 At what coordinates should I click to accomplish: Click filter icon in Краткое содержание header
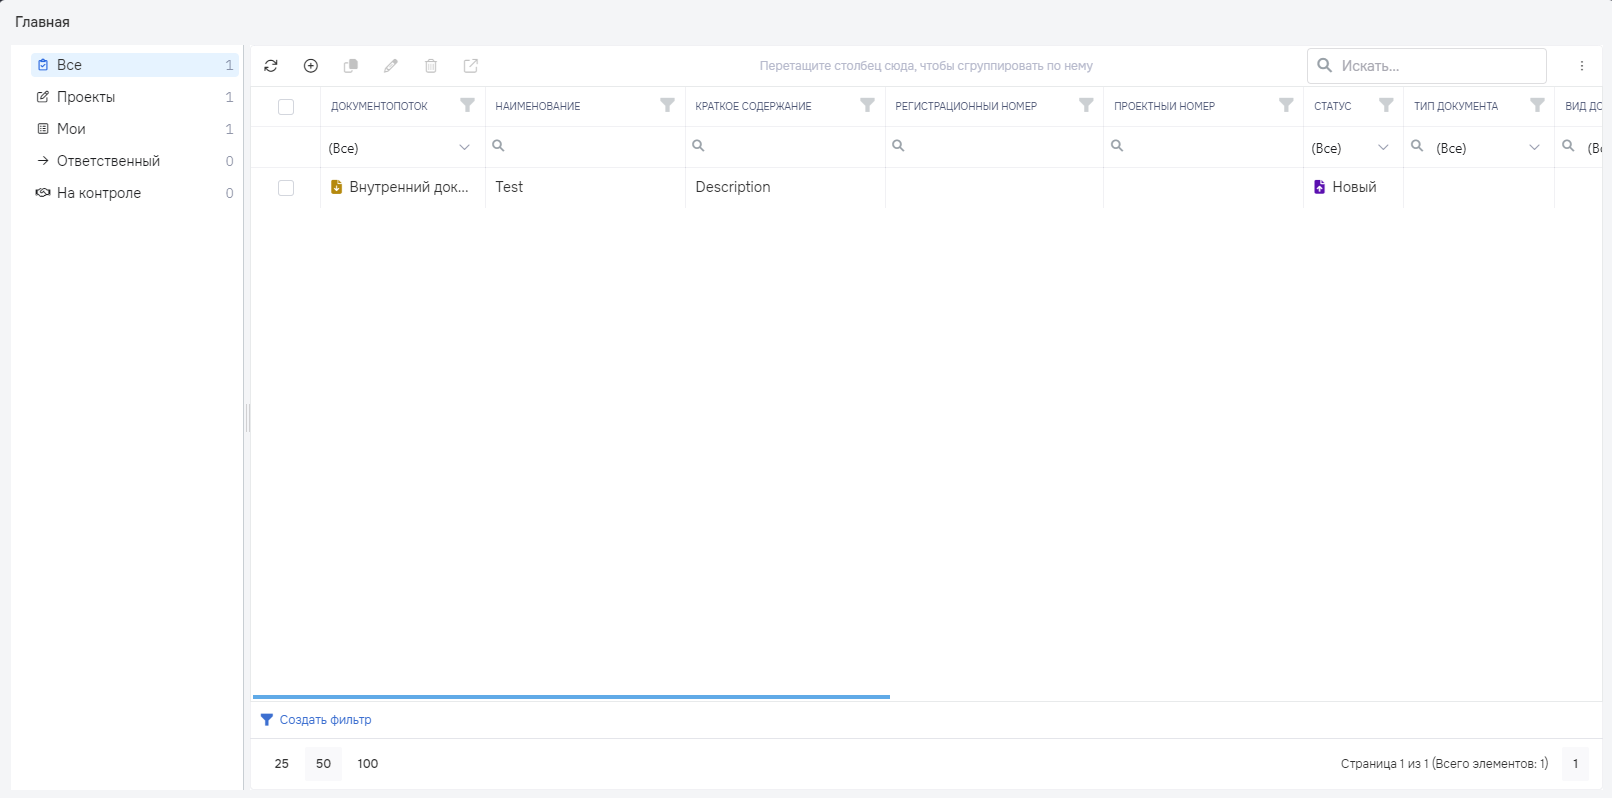[867, 105]
